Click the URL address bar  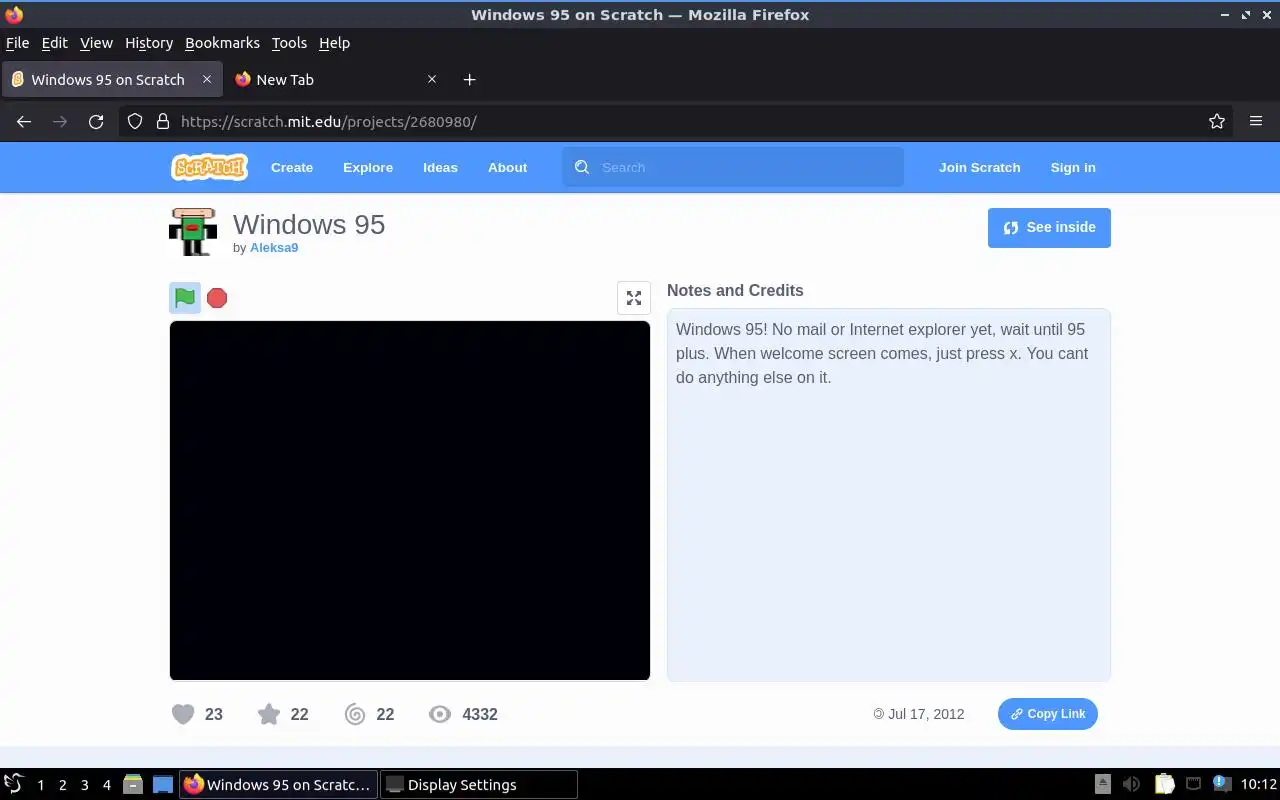click(x=676, y=121)
